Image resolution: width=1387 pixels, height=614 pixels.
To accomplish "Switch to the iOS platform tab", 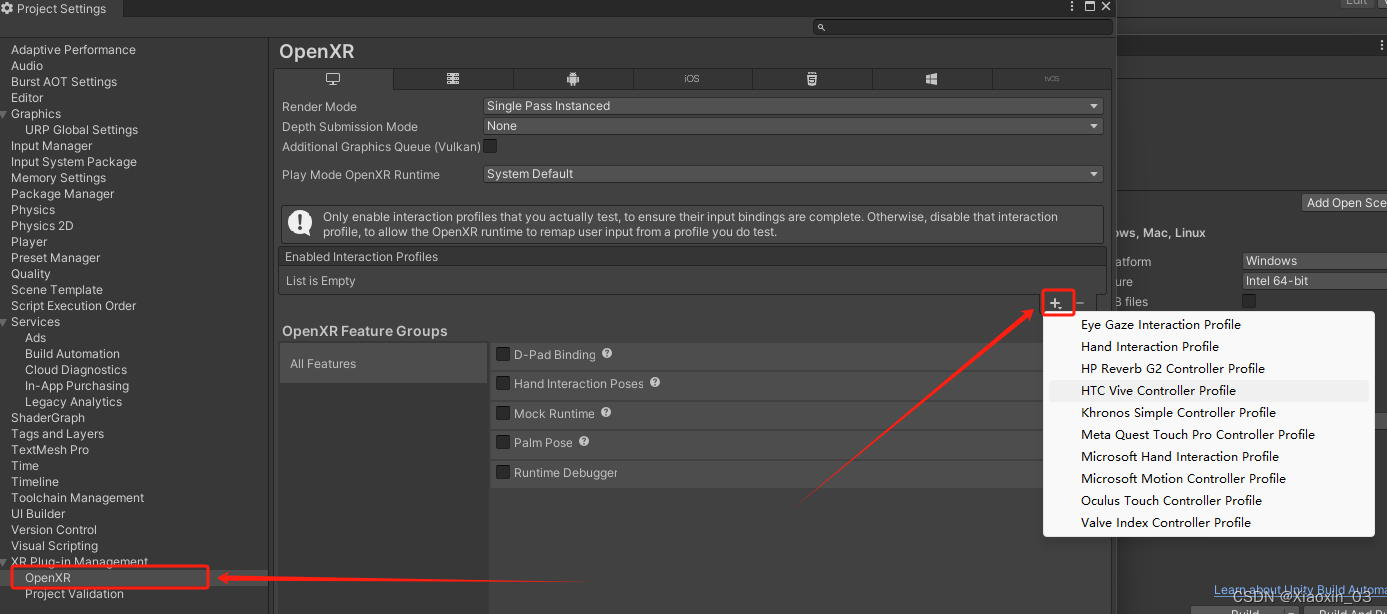I will pos(692,78).
